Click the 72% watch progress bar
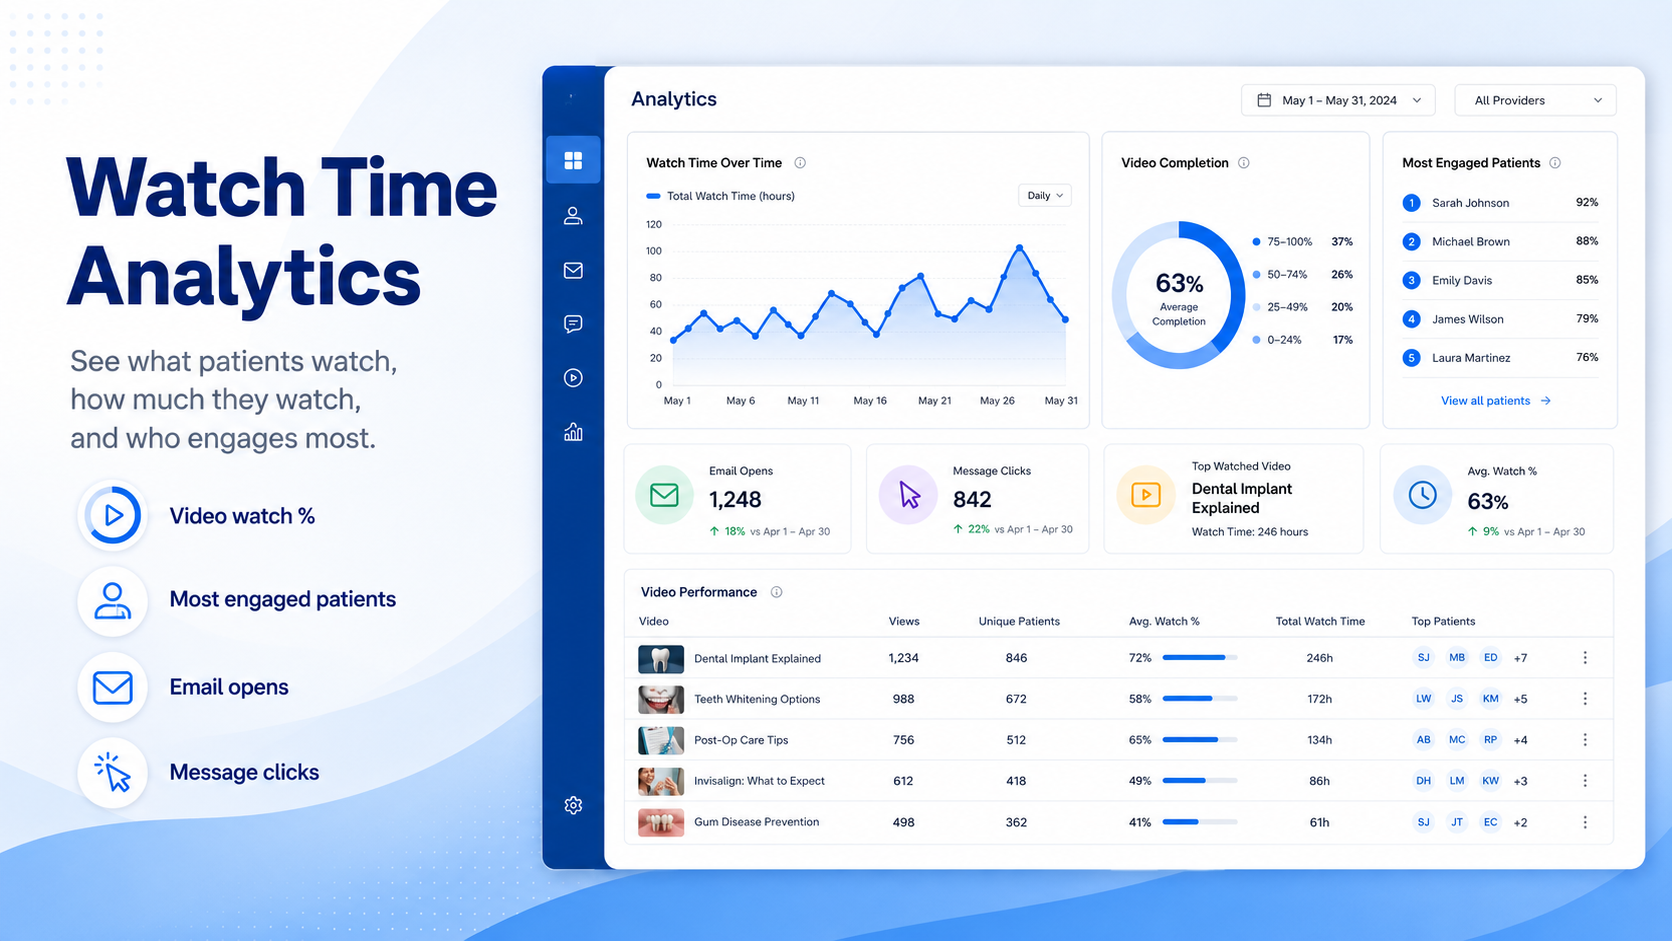The image size is (1672, 941). tap(1200, 658)
